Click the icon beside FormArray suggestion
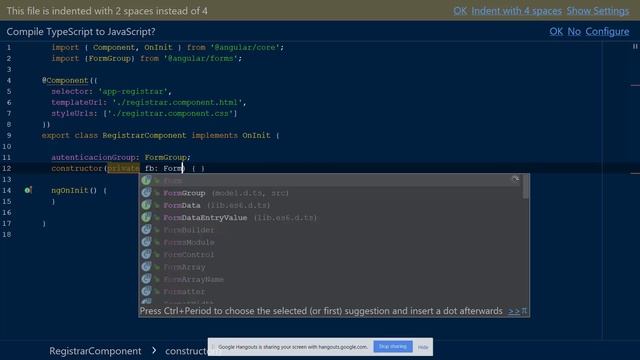 (146, 267)
